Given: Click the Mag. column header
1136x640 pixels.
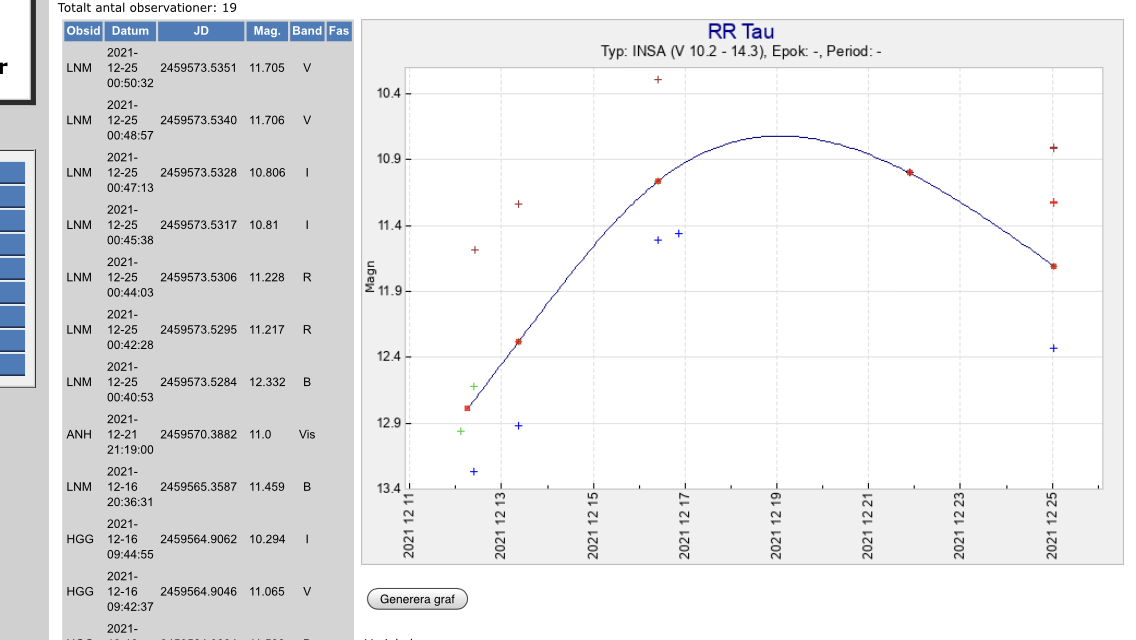Looking at the screenshot, I should pyautogui.click(x=267, y=31).
